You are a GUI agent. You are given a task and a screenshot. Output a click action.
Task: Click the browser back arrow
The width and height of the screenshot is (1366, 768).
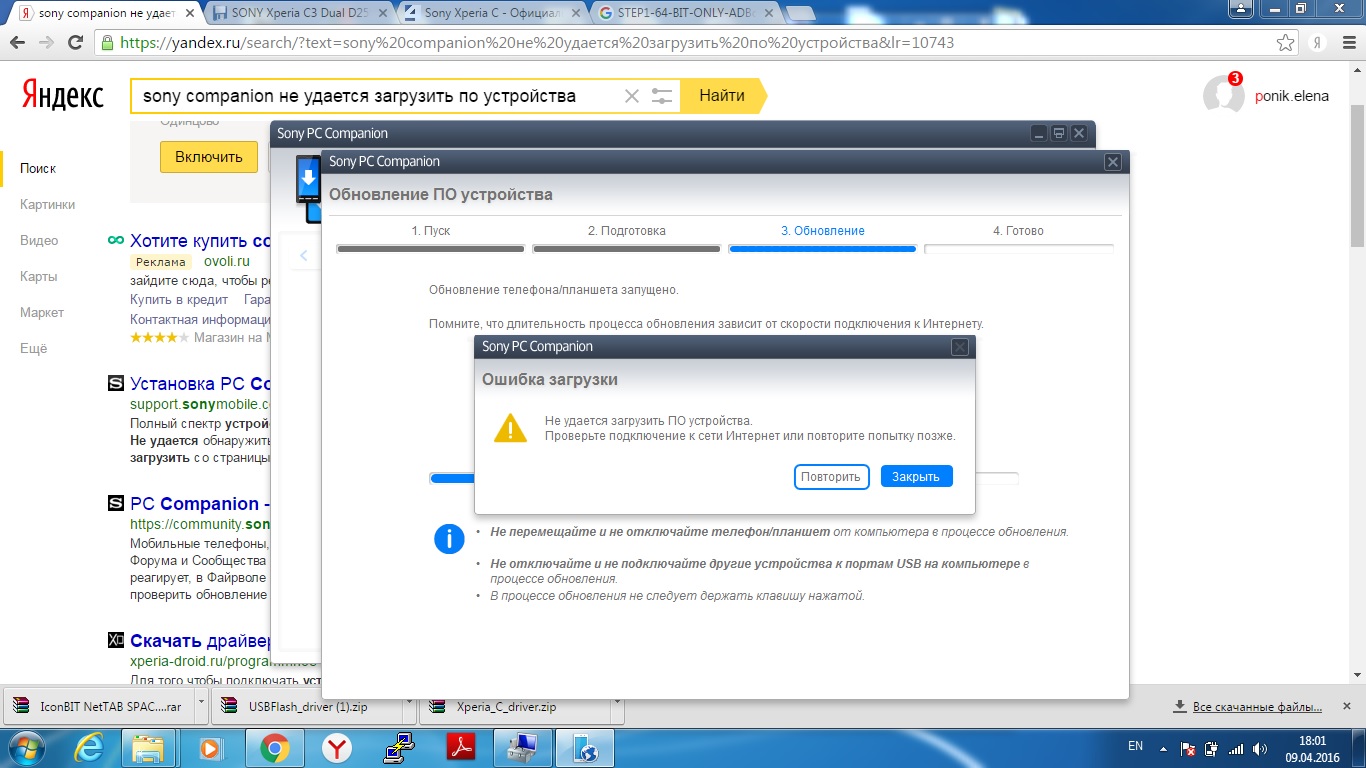[x=17, y=43]
